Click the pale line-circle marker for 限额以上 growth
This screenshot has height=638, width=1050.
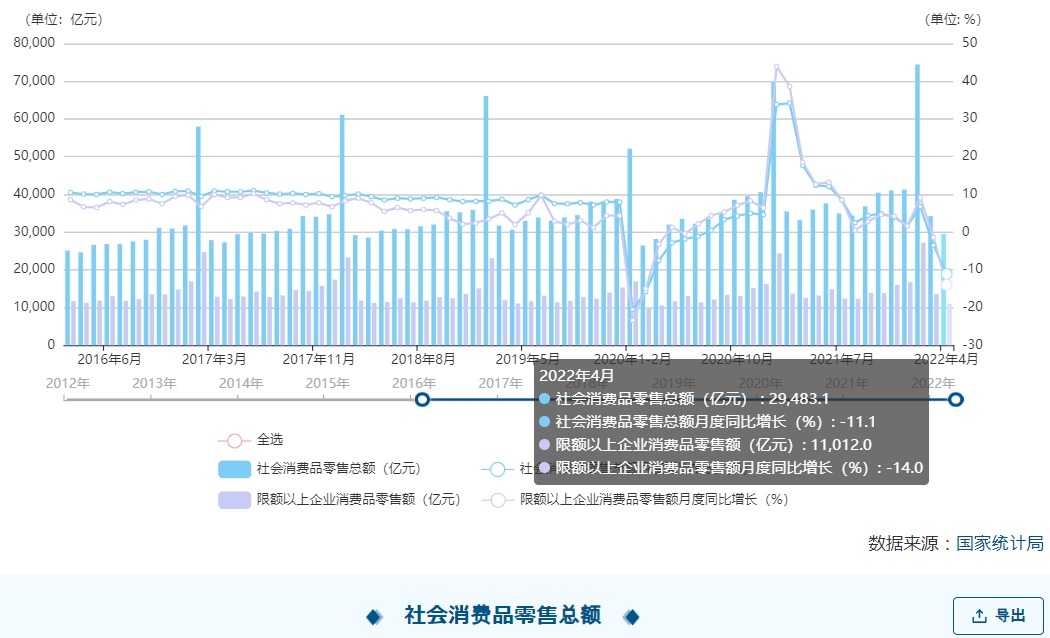coord(497,500)
